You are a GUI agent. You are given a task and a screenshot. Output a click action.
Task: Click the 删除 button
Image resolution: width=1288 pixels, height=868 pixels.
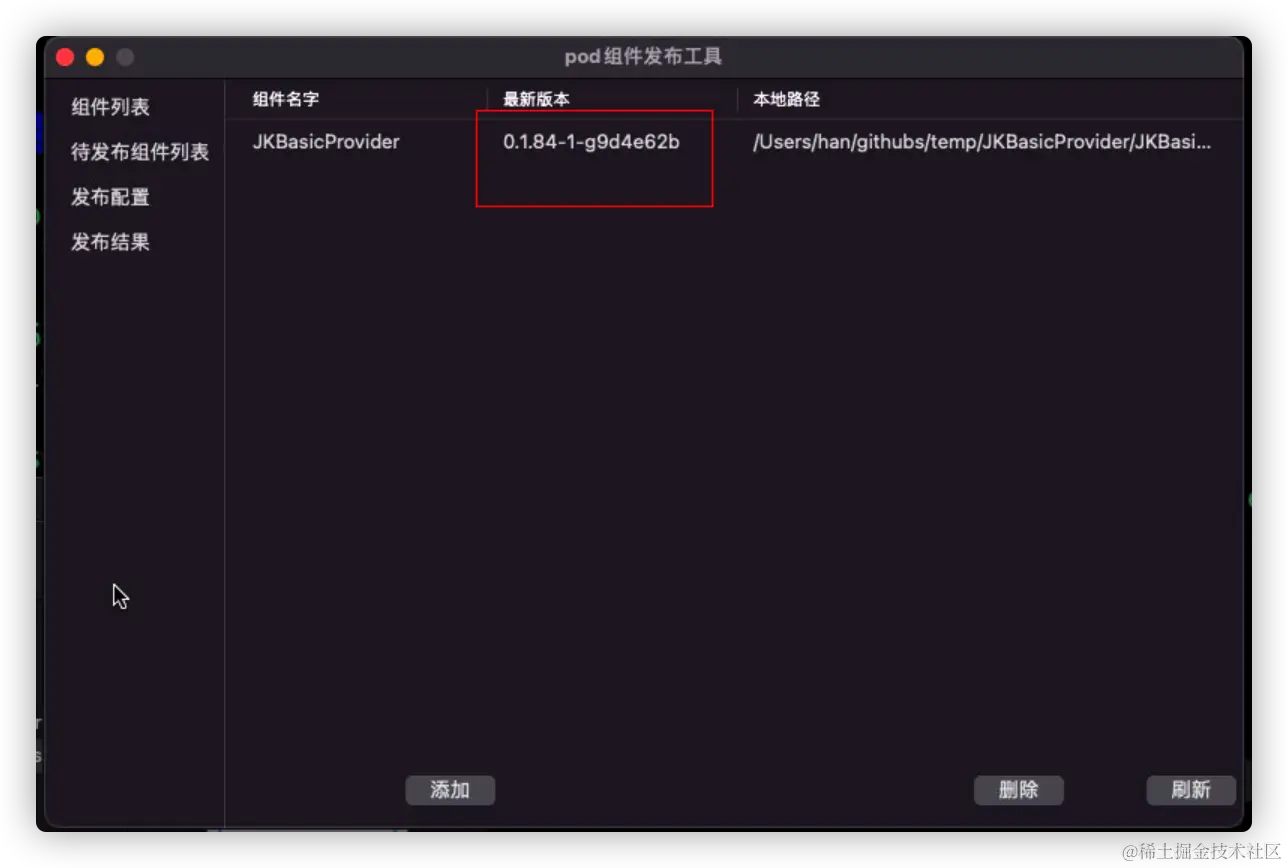coord(1018,790)
